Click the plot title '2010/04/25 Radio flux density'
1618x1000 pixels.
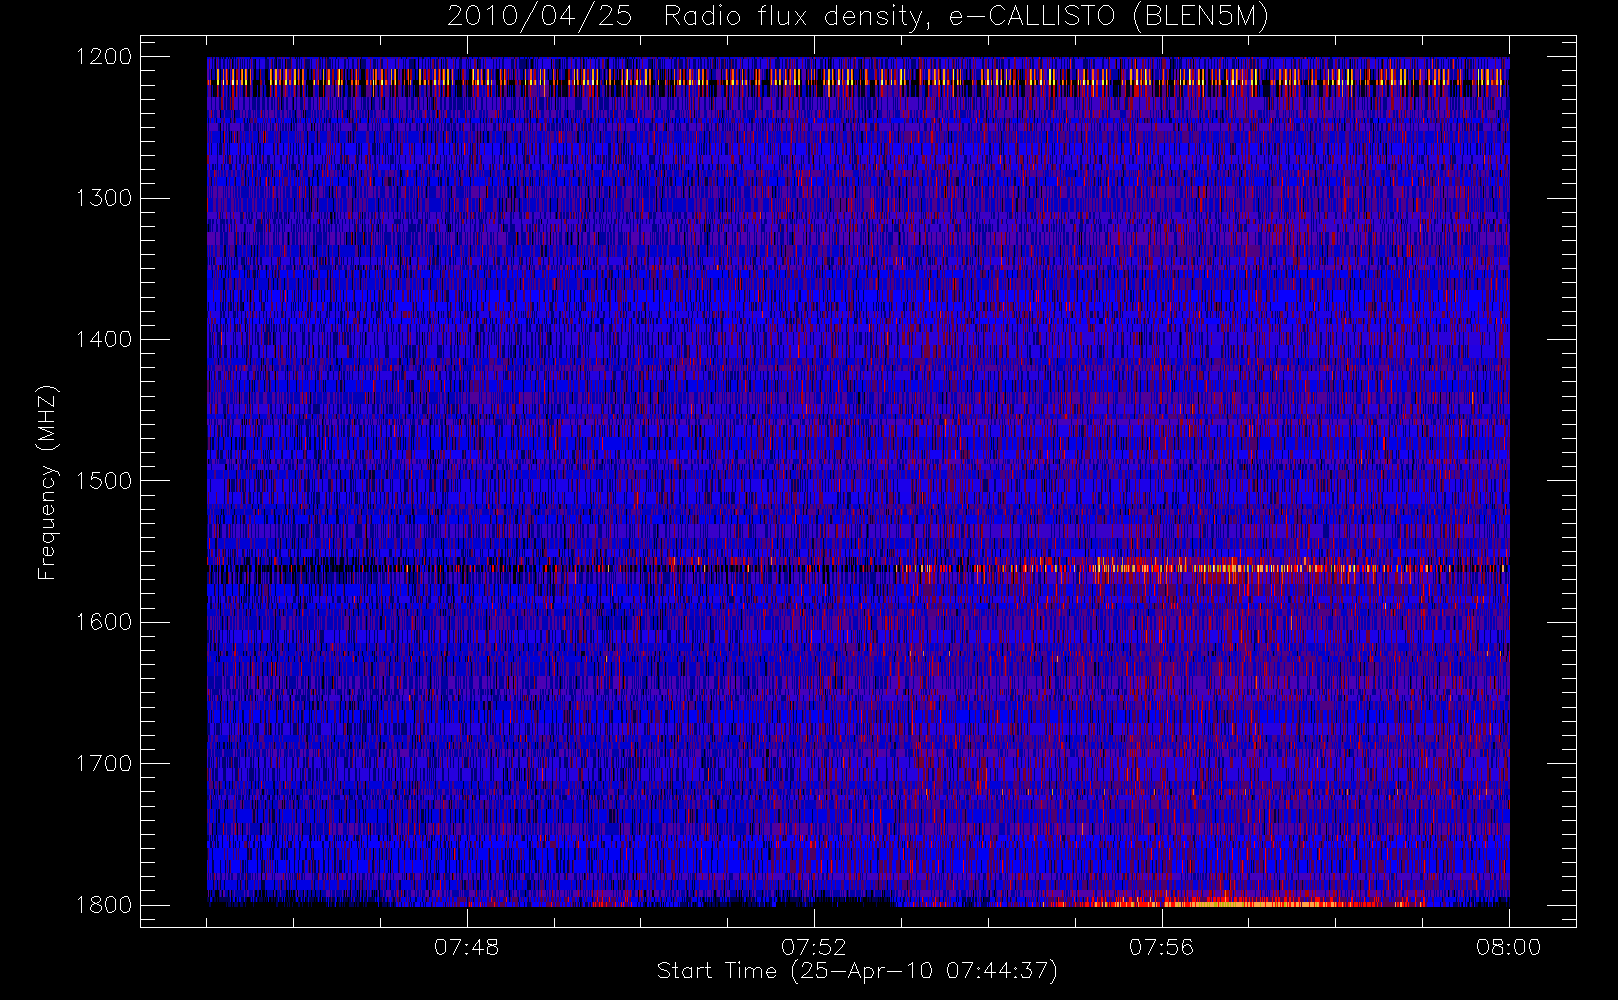click(857, 17)
